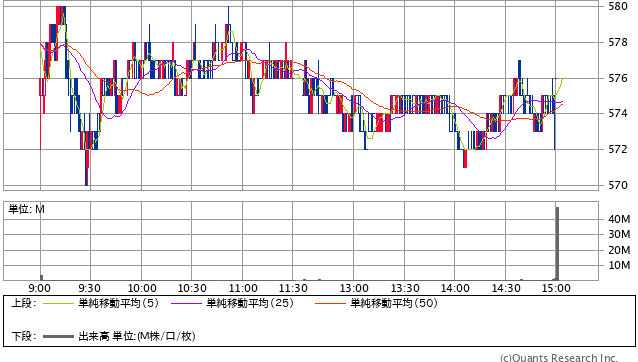This screenshot has height=362, width=638.
Task: Click the 14:30 time axis label
Action: 506,288
